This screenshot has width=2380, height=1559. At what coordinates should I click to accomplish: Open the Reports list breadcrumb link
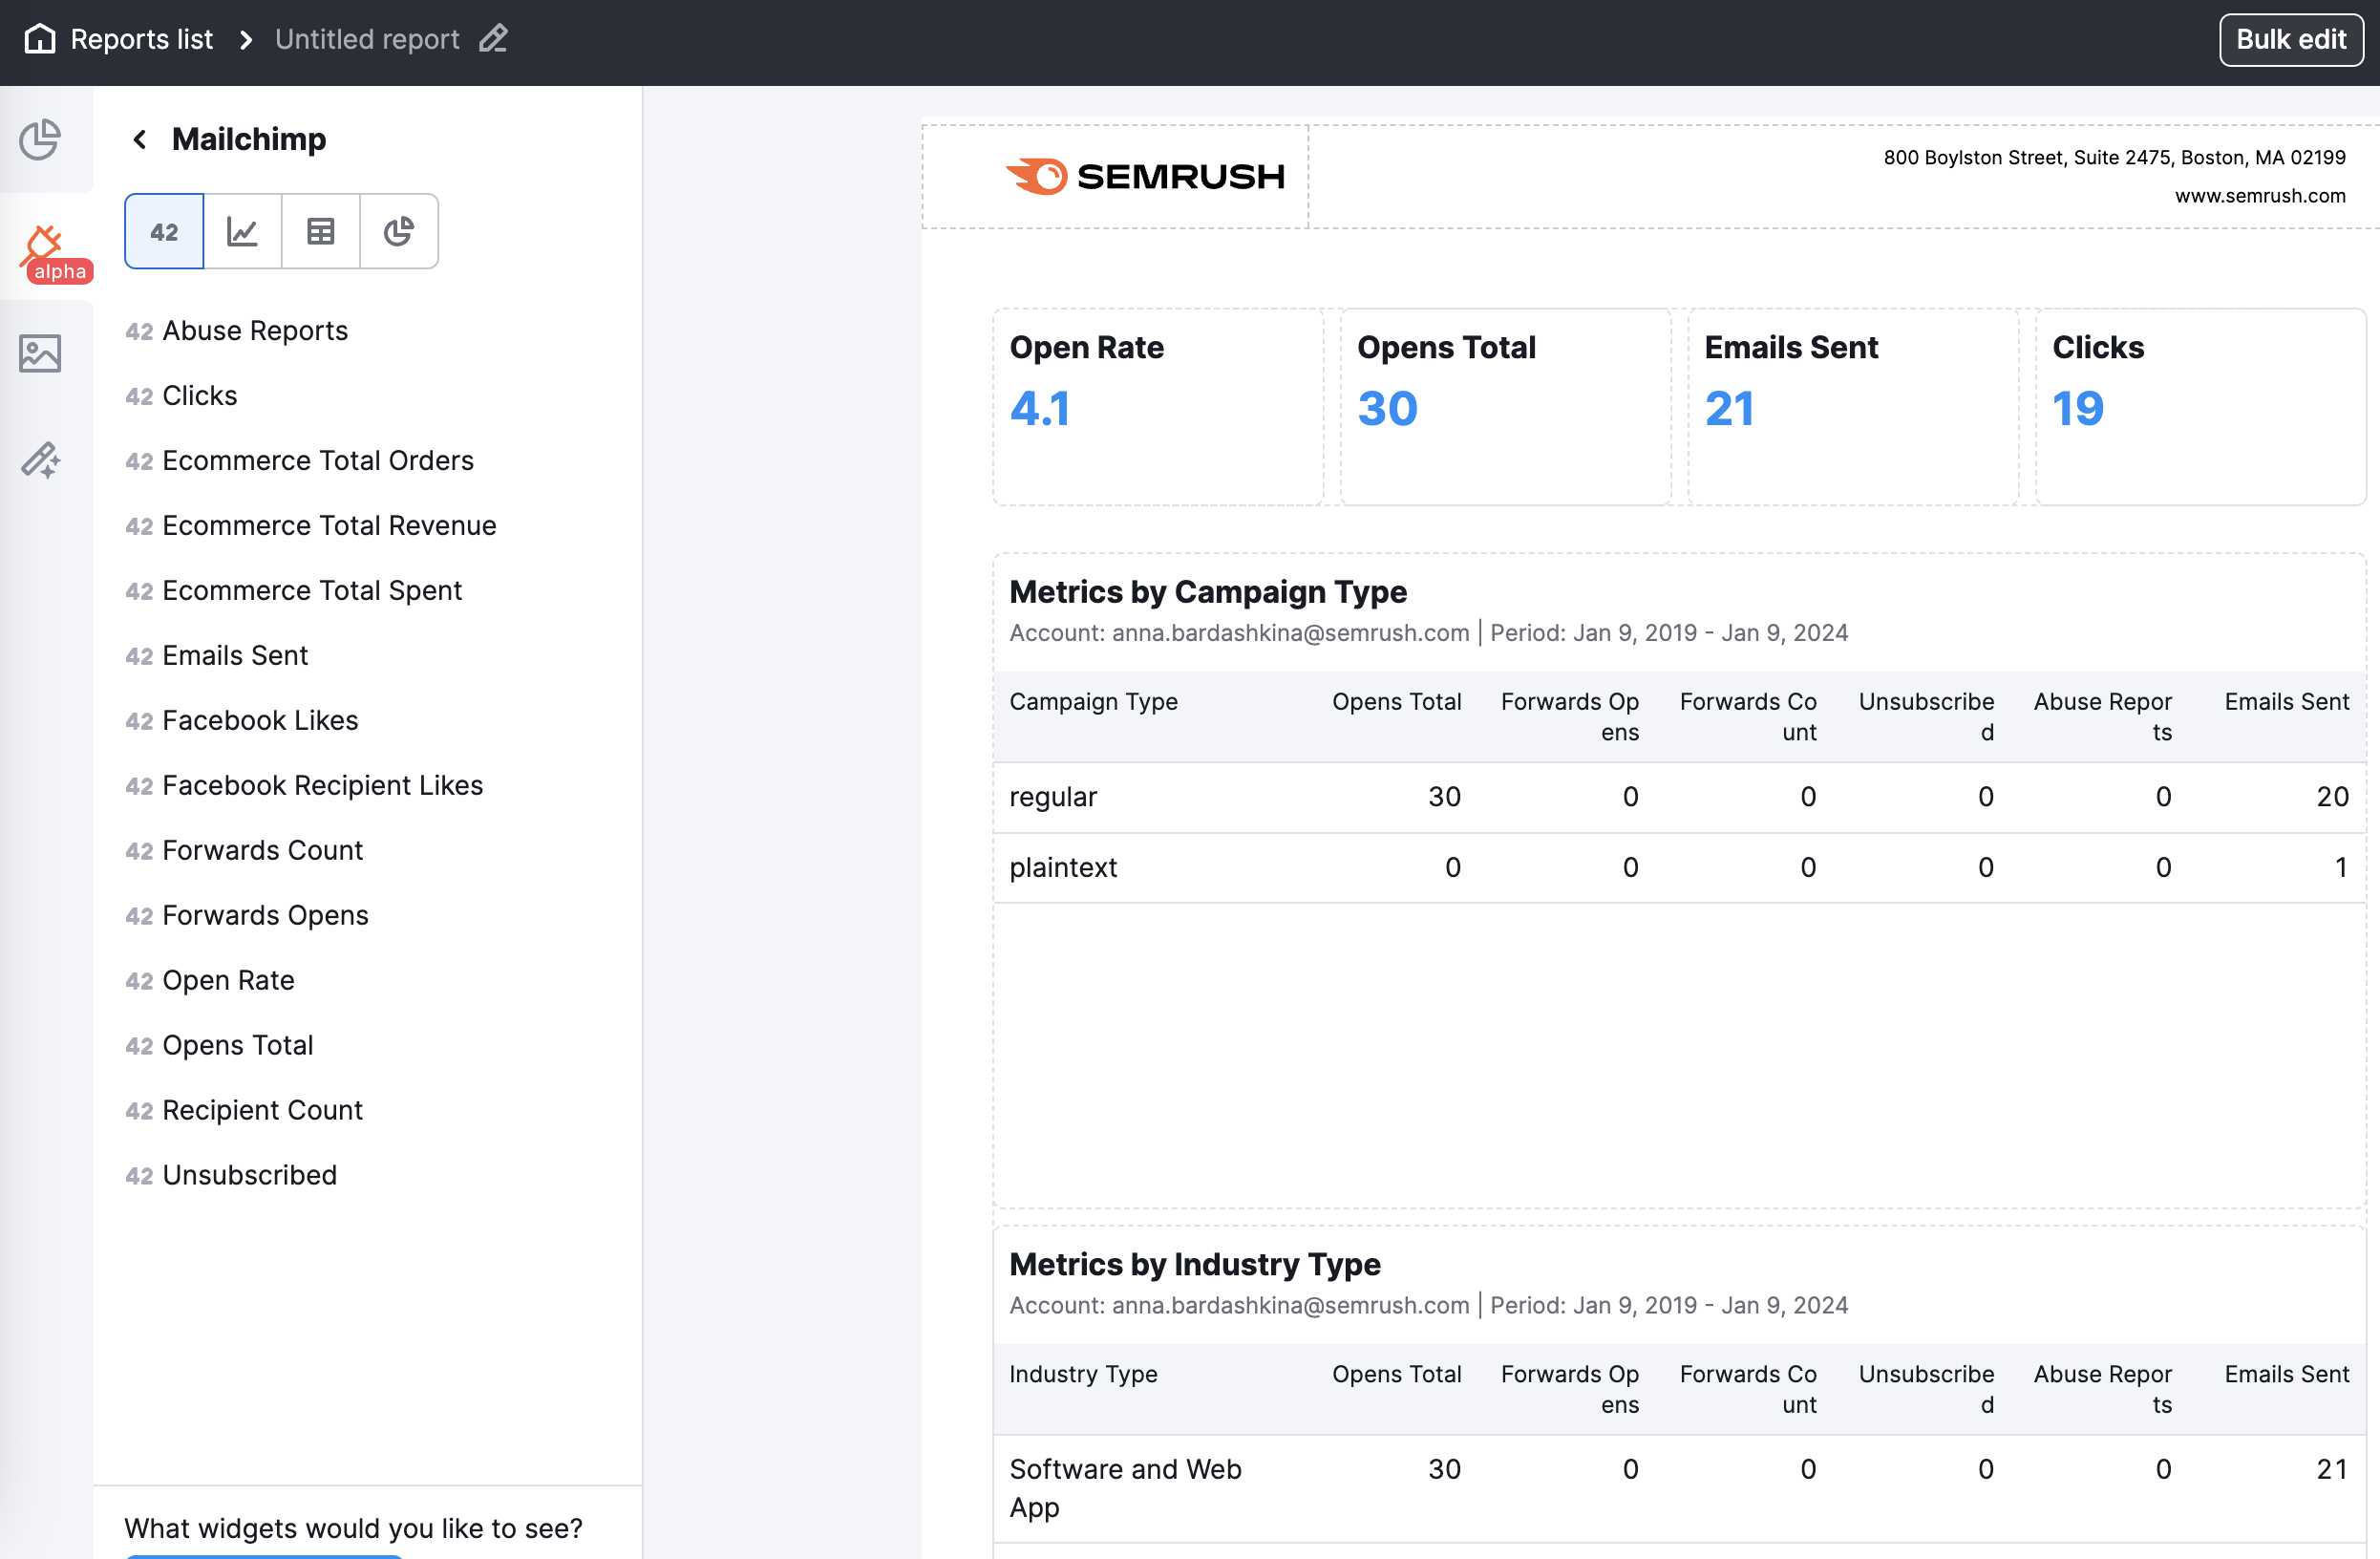141,39
